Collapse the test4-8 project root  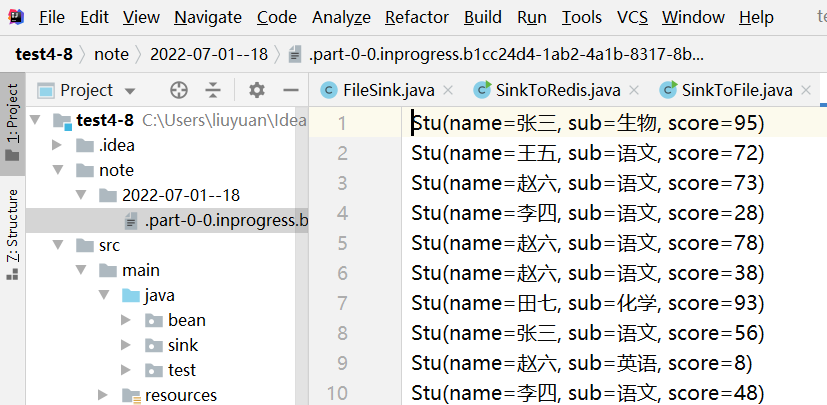37,121
